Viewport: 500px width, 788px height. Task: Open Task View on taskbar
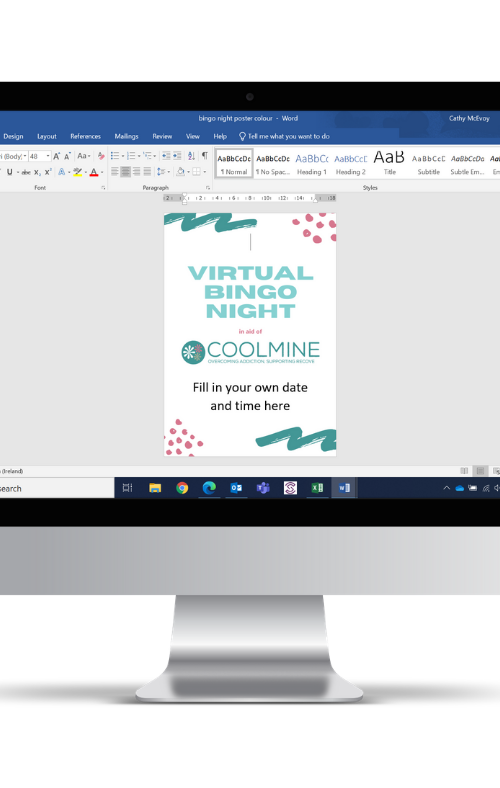(x=128, y=487)
